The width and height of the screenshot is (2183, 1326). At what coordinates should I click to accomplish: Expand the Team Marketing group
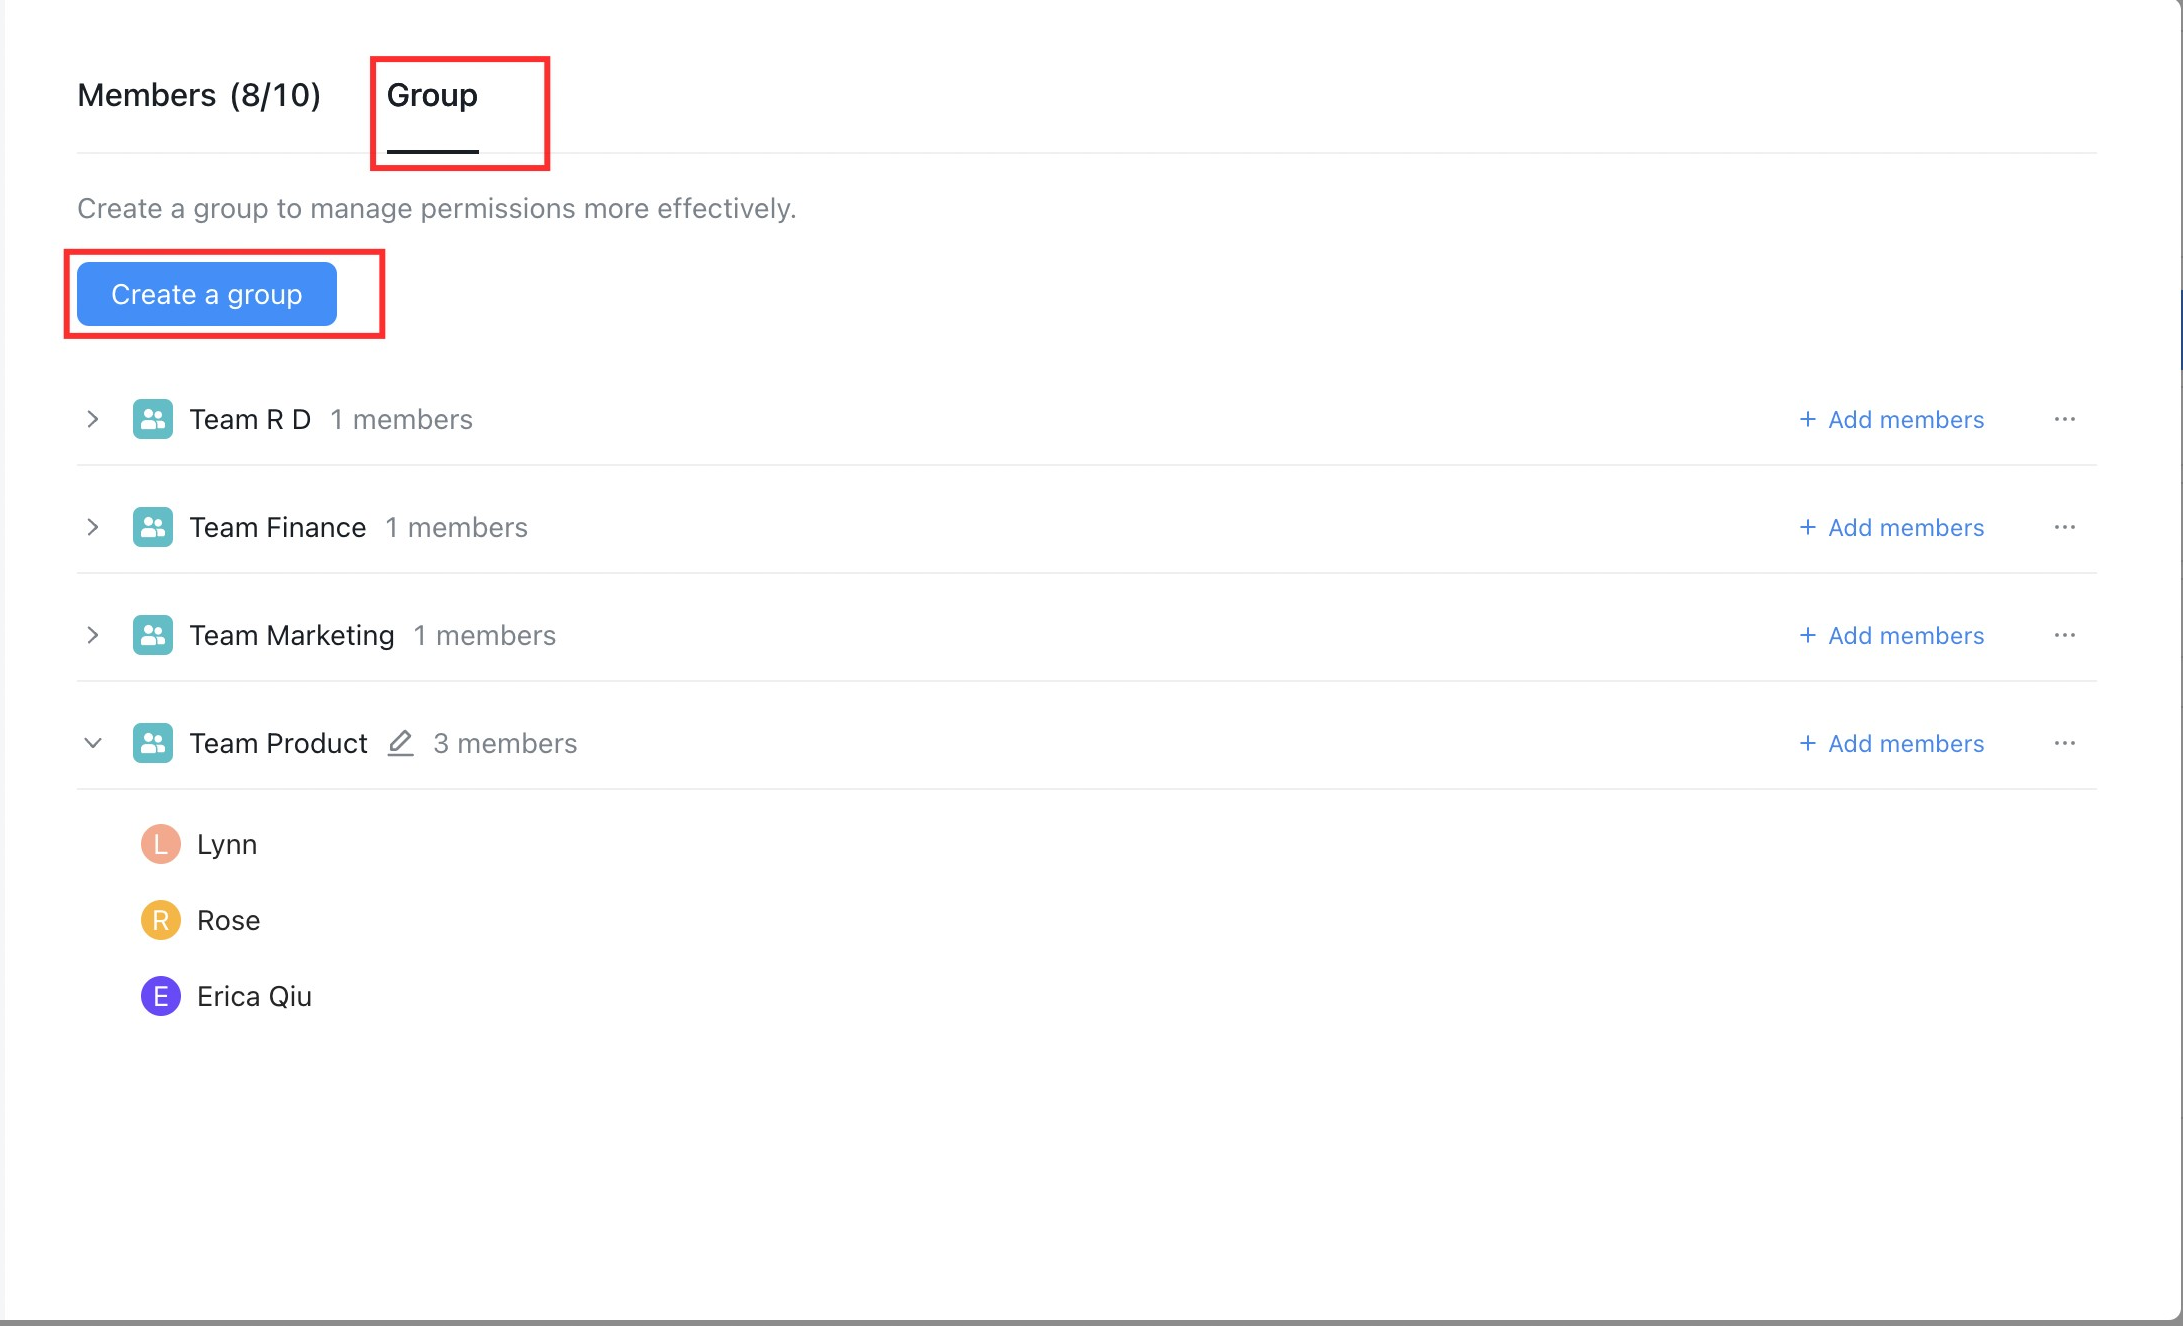(x=93, y=635)
